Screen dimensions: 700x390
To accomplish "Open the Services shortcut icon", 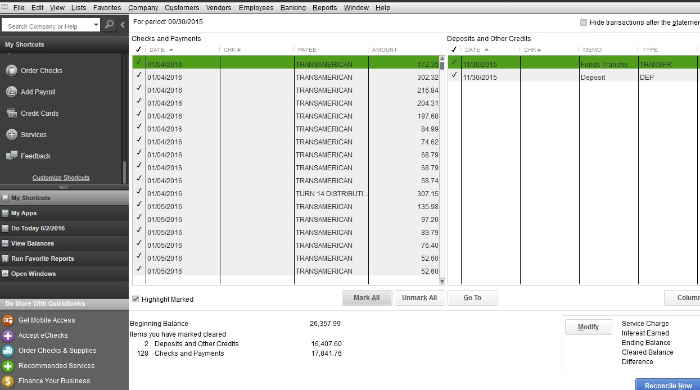I will 11,134.
